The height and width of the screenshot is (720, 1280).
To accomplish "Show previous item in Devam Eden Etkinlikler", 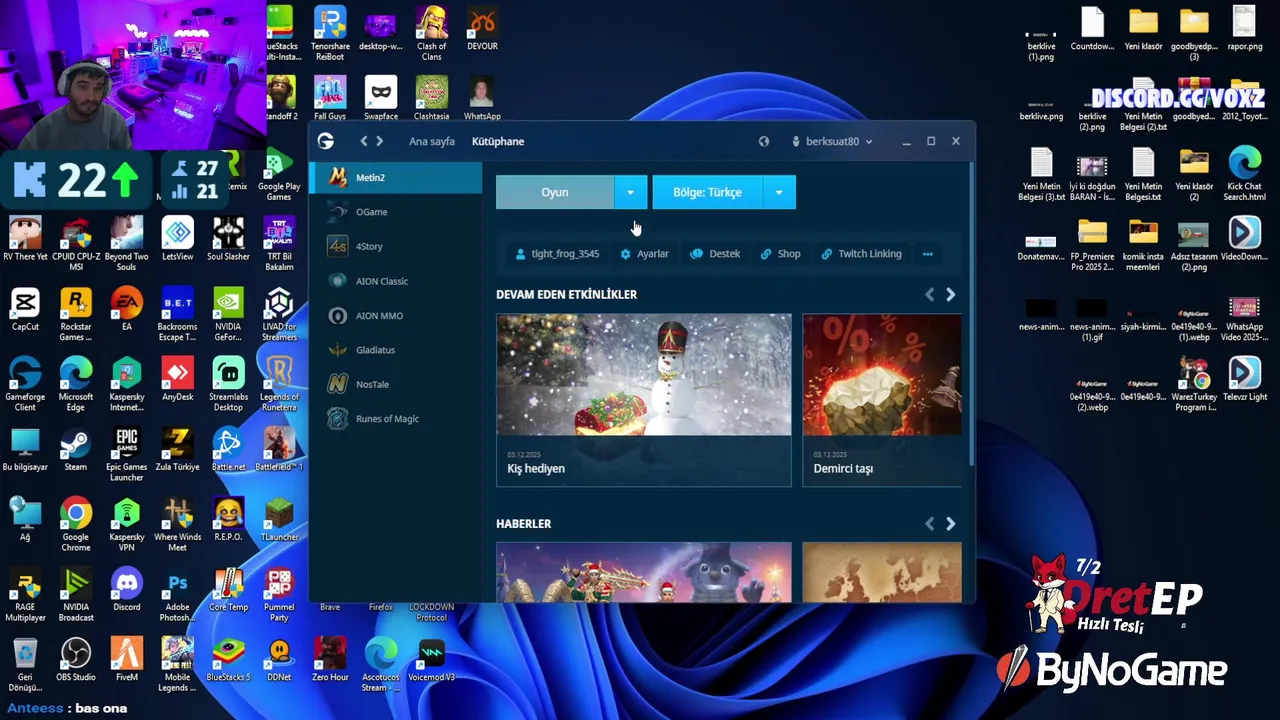I will 930,294.
